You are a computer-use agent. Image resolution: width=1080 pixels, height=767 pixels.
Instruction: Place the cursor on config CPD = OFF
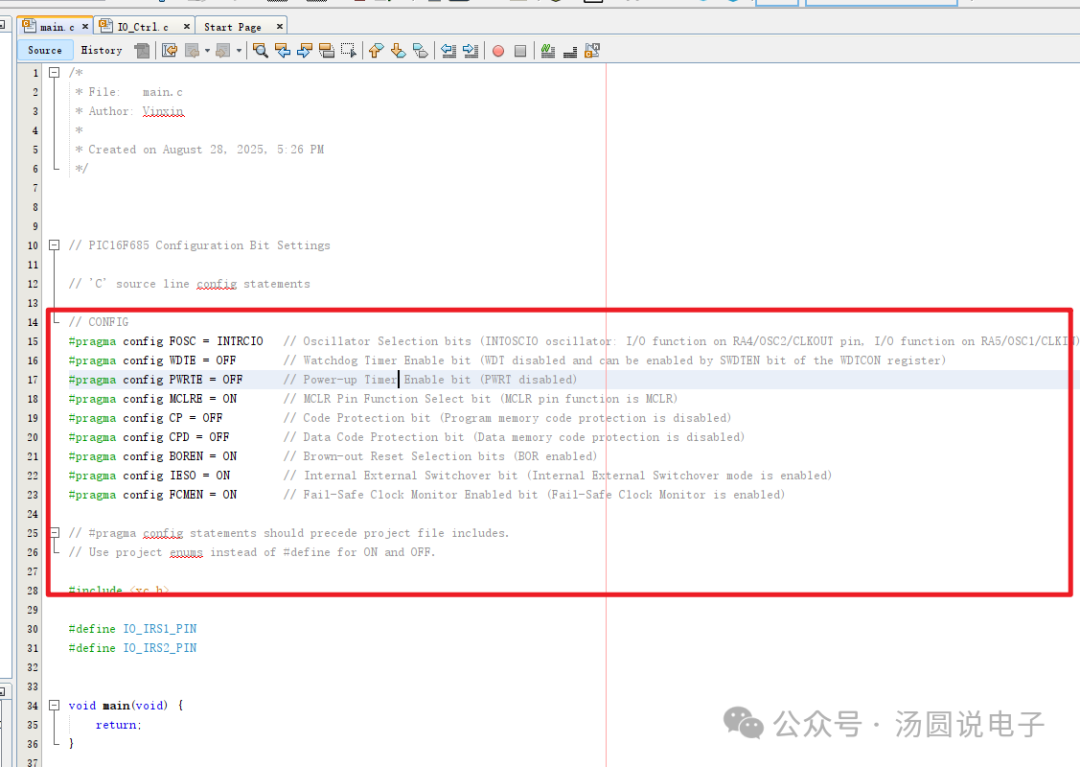point(176,437)
